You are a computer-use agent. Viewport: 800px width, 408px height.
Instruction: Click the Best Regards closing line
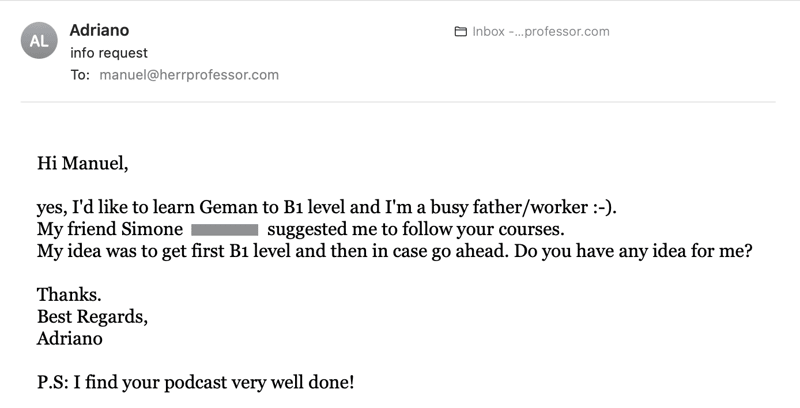(x=92, y=317)
